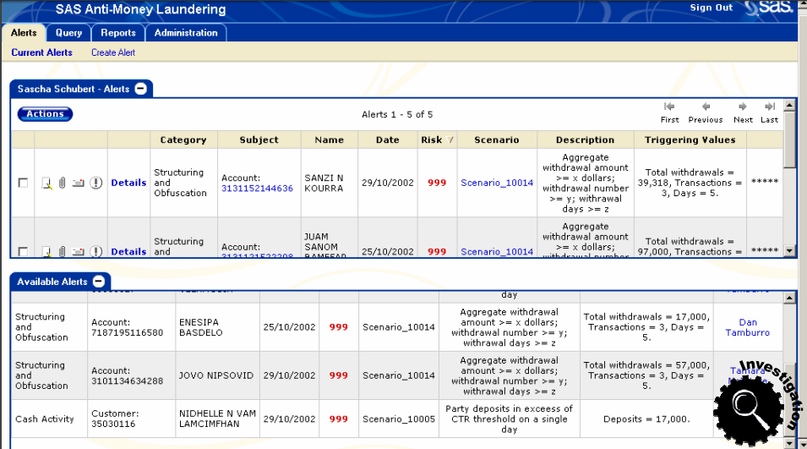The height and width of the screenshot is (449, 807).
Task: Click the Create Alert link
Action: point(113,53)
